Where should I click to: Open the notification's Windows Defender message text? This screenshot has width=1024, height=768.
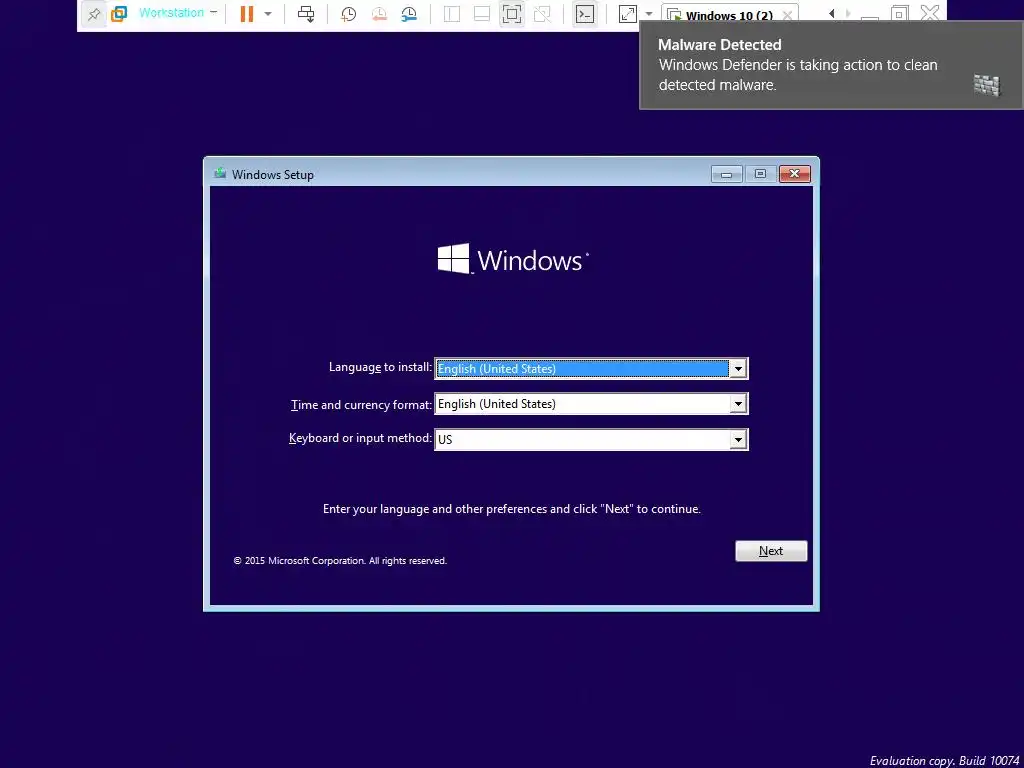(x=798, y=74)
